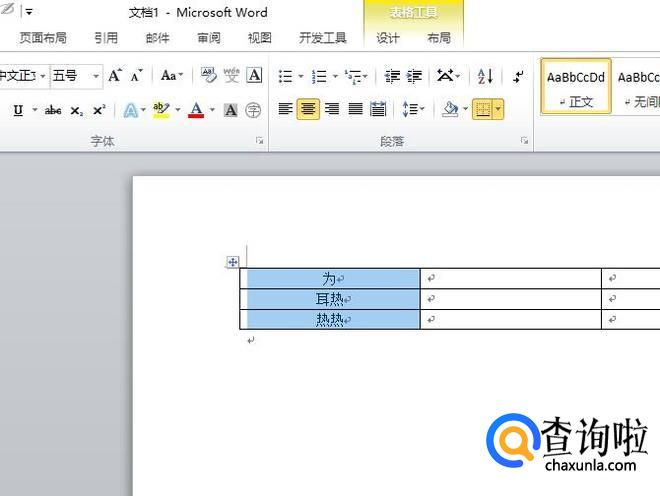Viewport: 660px width, 496px height.
Task: Open the 视图 tab
Action: [260, 37]
